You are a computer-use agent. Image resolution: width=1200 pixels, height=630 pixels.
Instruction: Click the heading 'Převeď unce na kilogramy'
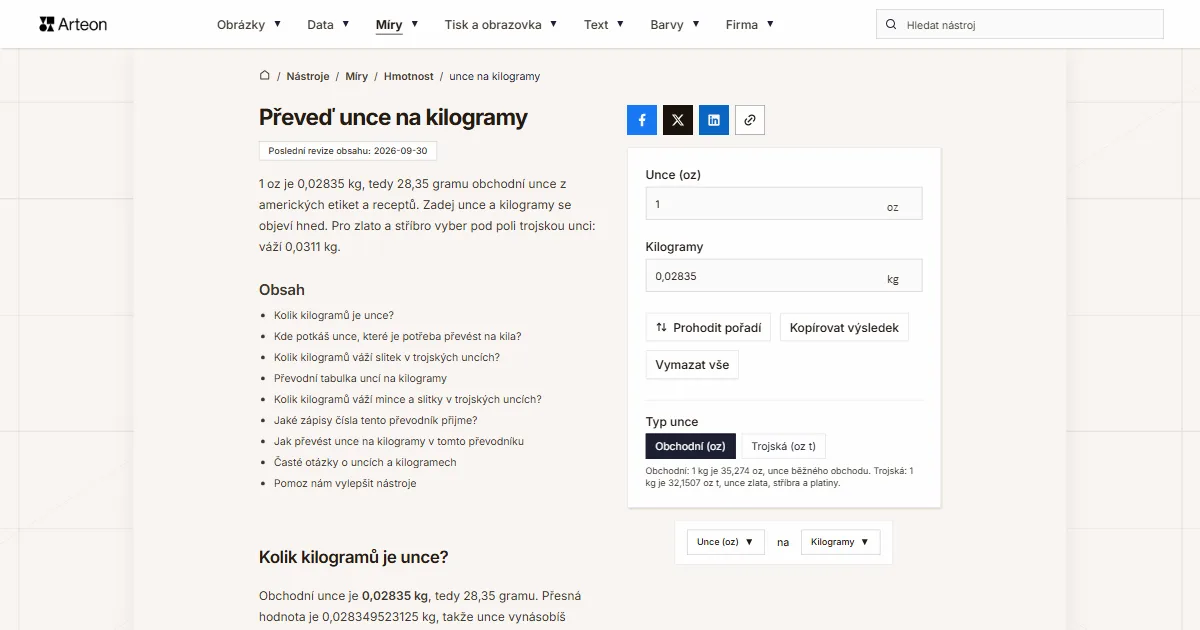click(x=393, y=117)
